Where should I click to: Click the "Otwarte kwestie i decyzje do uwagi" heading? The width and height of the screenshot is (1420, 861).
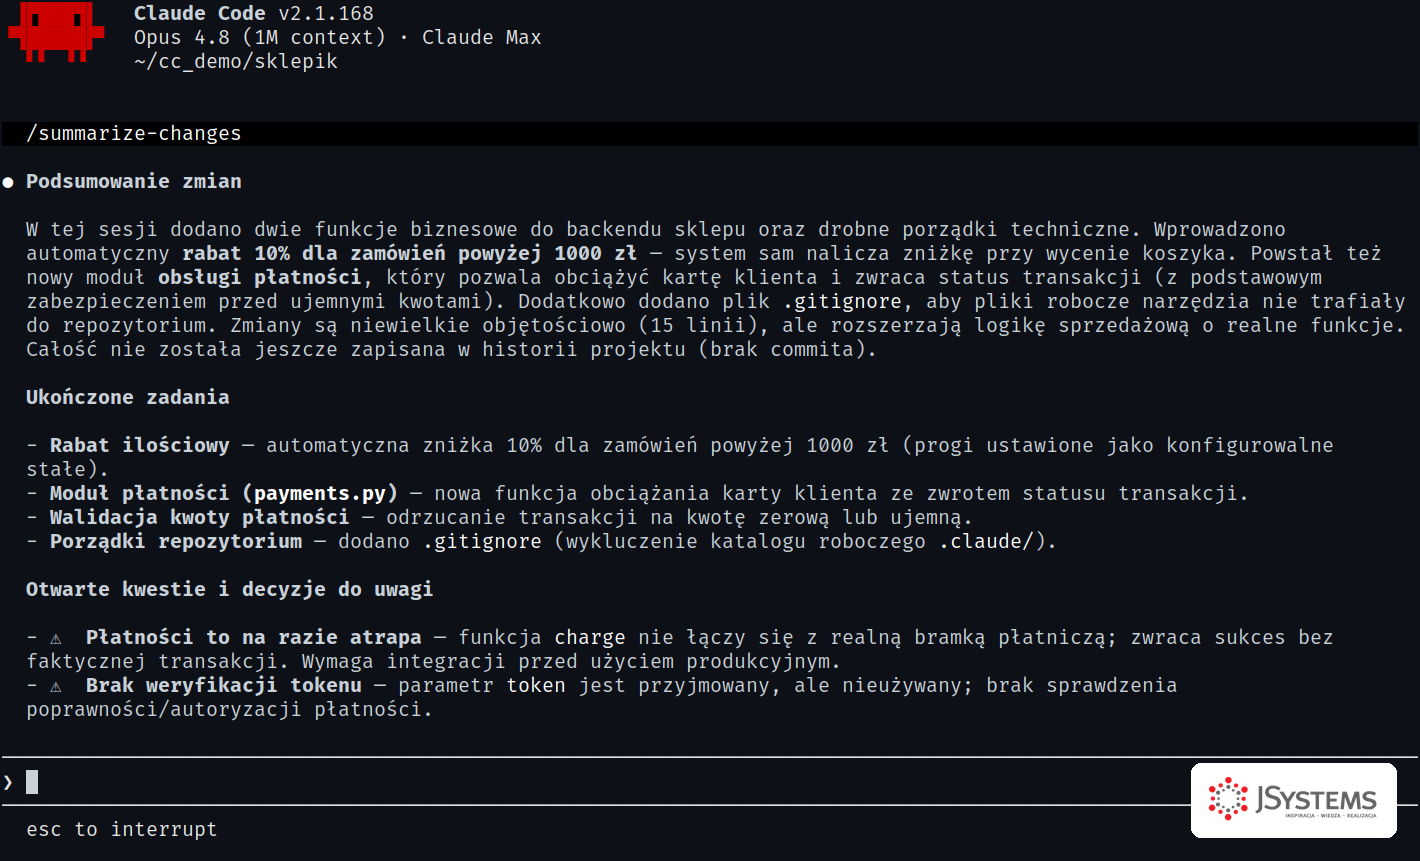[230, 590]
